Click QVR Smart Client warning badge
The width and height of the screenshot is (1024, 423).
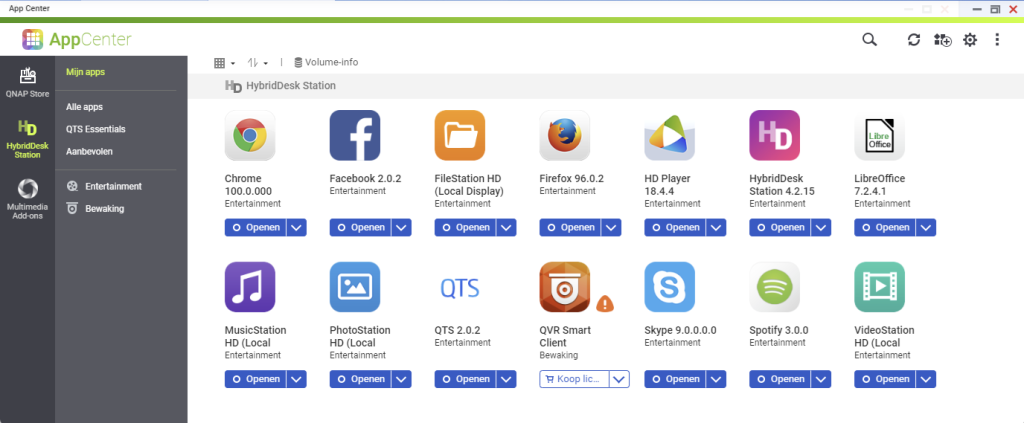(605, 304)
